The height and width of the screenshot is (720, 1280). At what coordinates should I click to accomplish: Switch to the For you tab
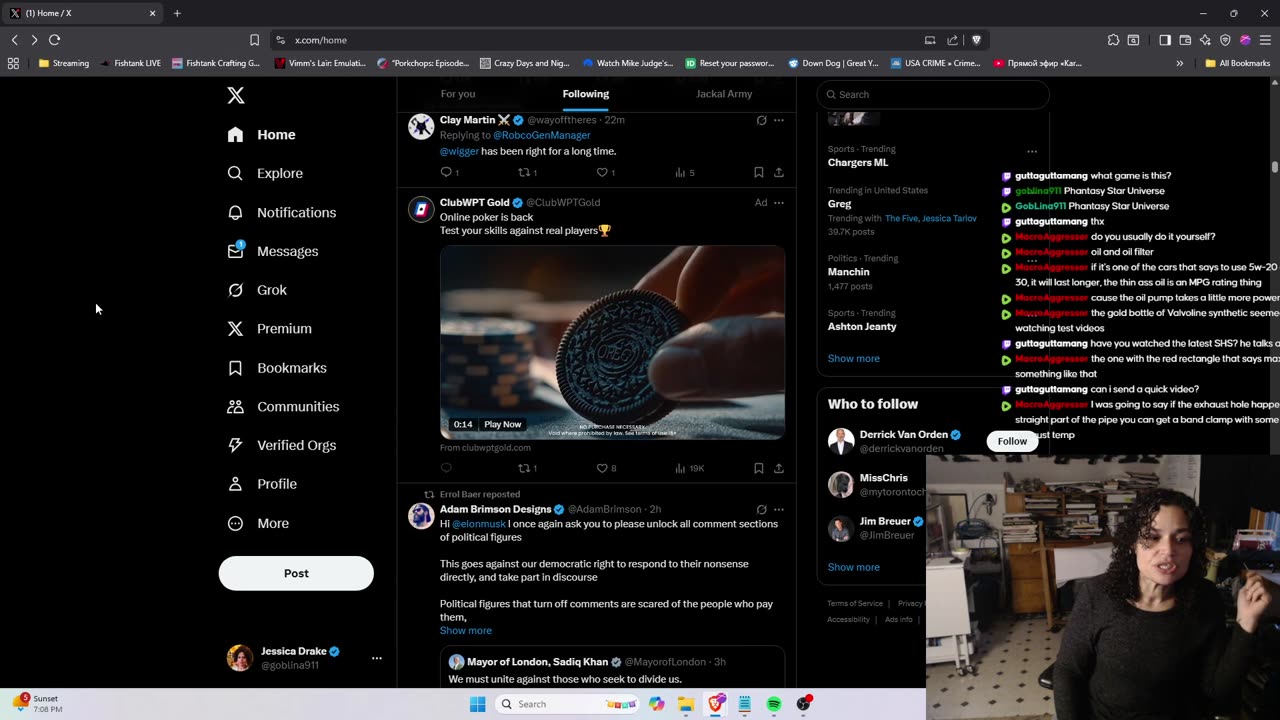(x=458, y=94)
